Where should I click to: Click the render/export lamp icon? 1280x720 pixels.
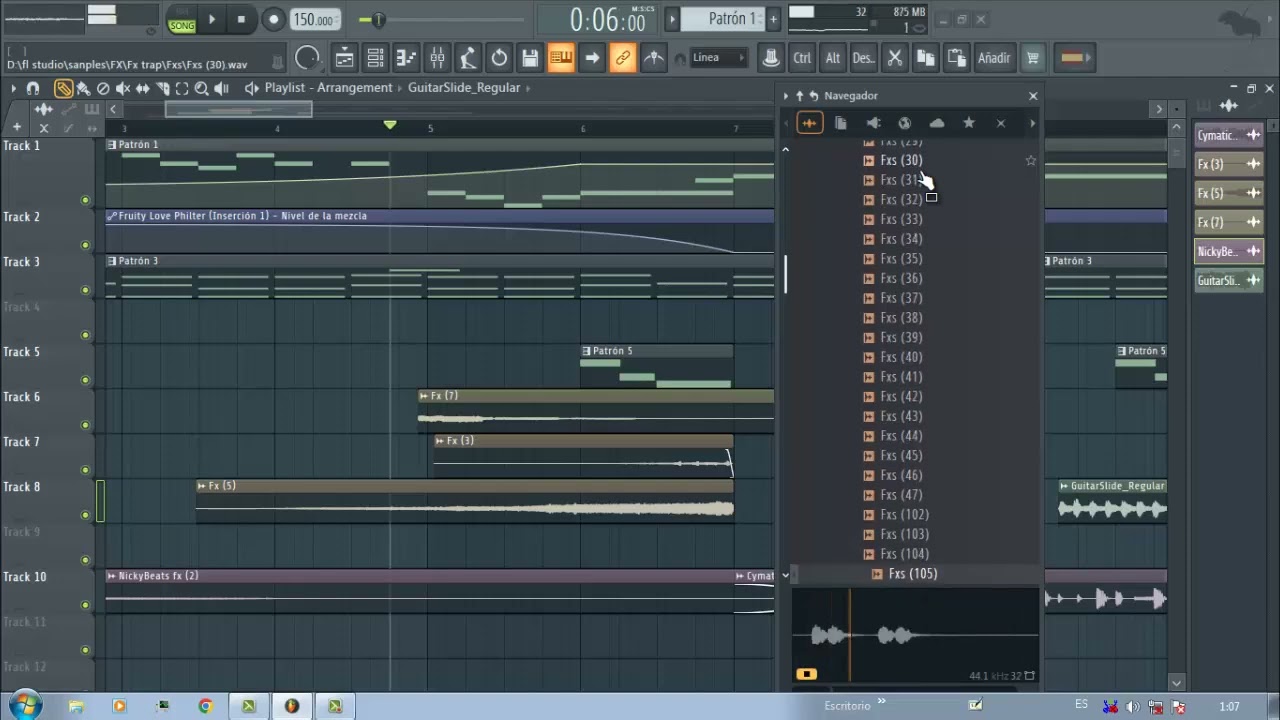click(x=468, y=58)
